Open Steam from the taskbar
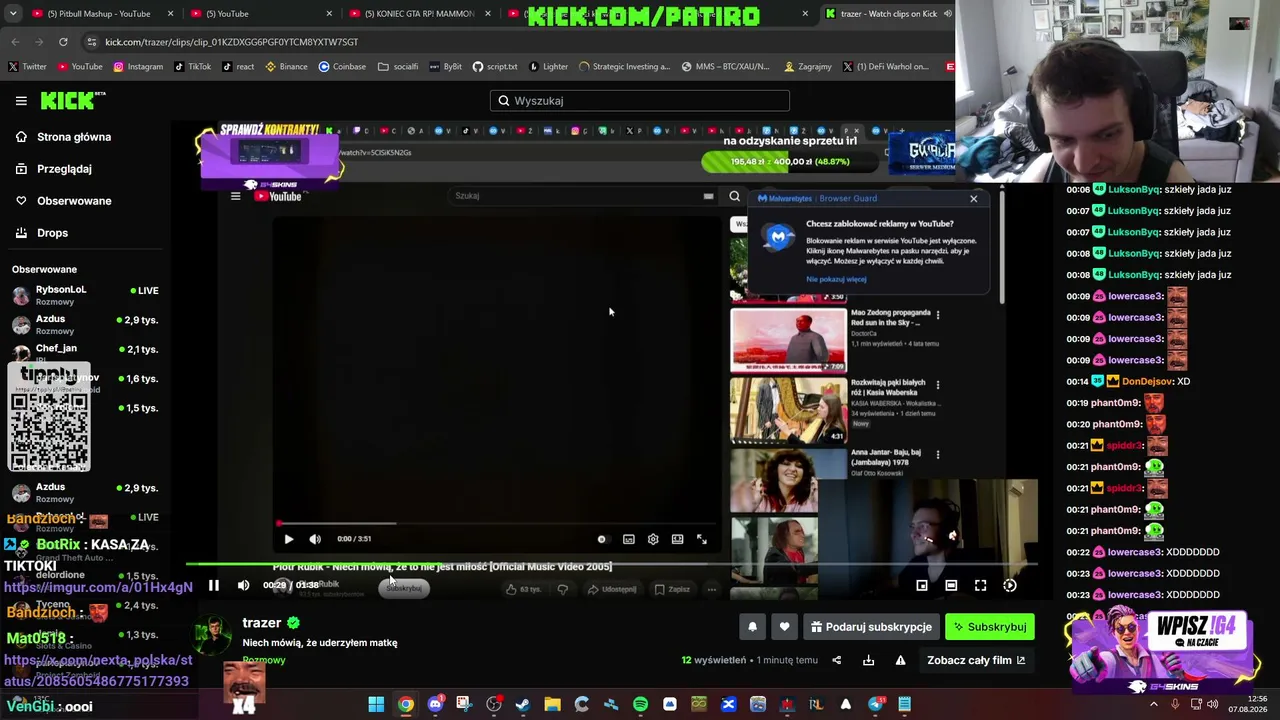 [x=523, y=704]
